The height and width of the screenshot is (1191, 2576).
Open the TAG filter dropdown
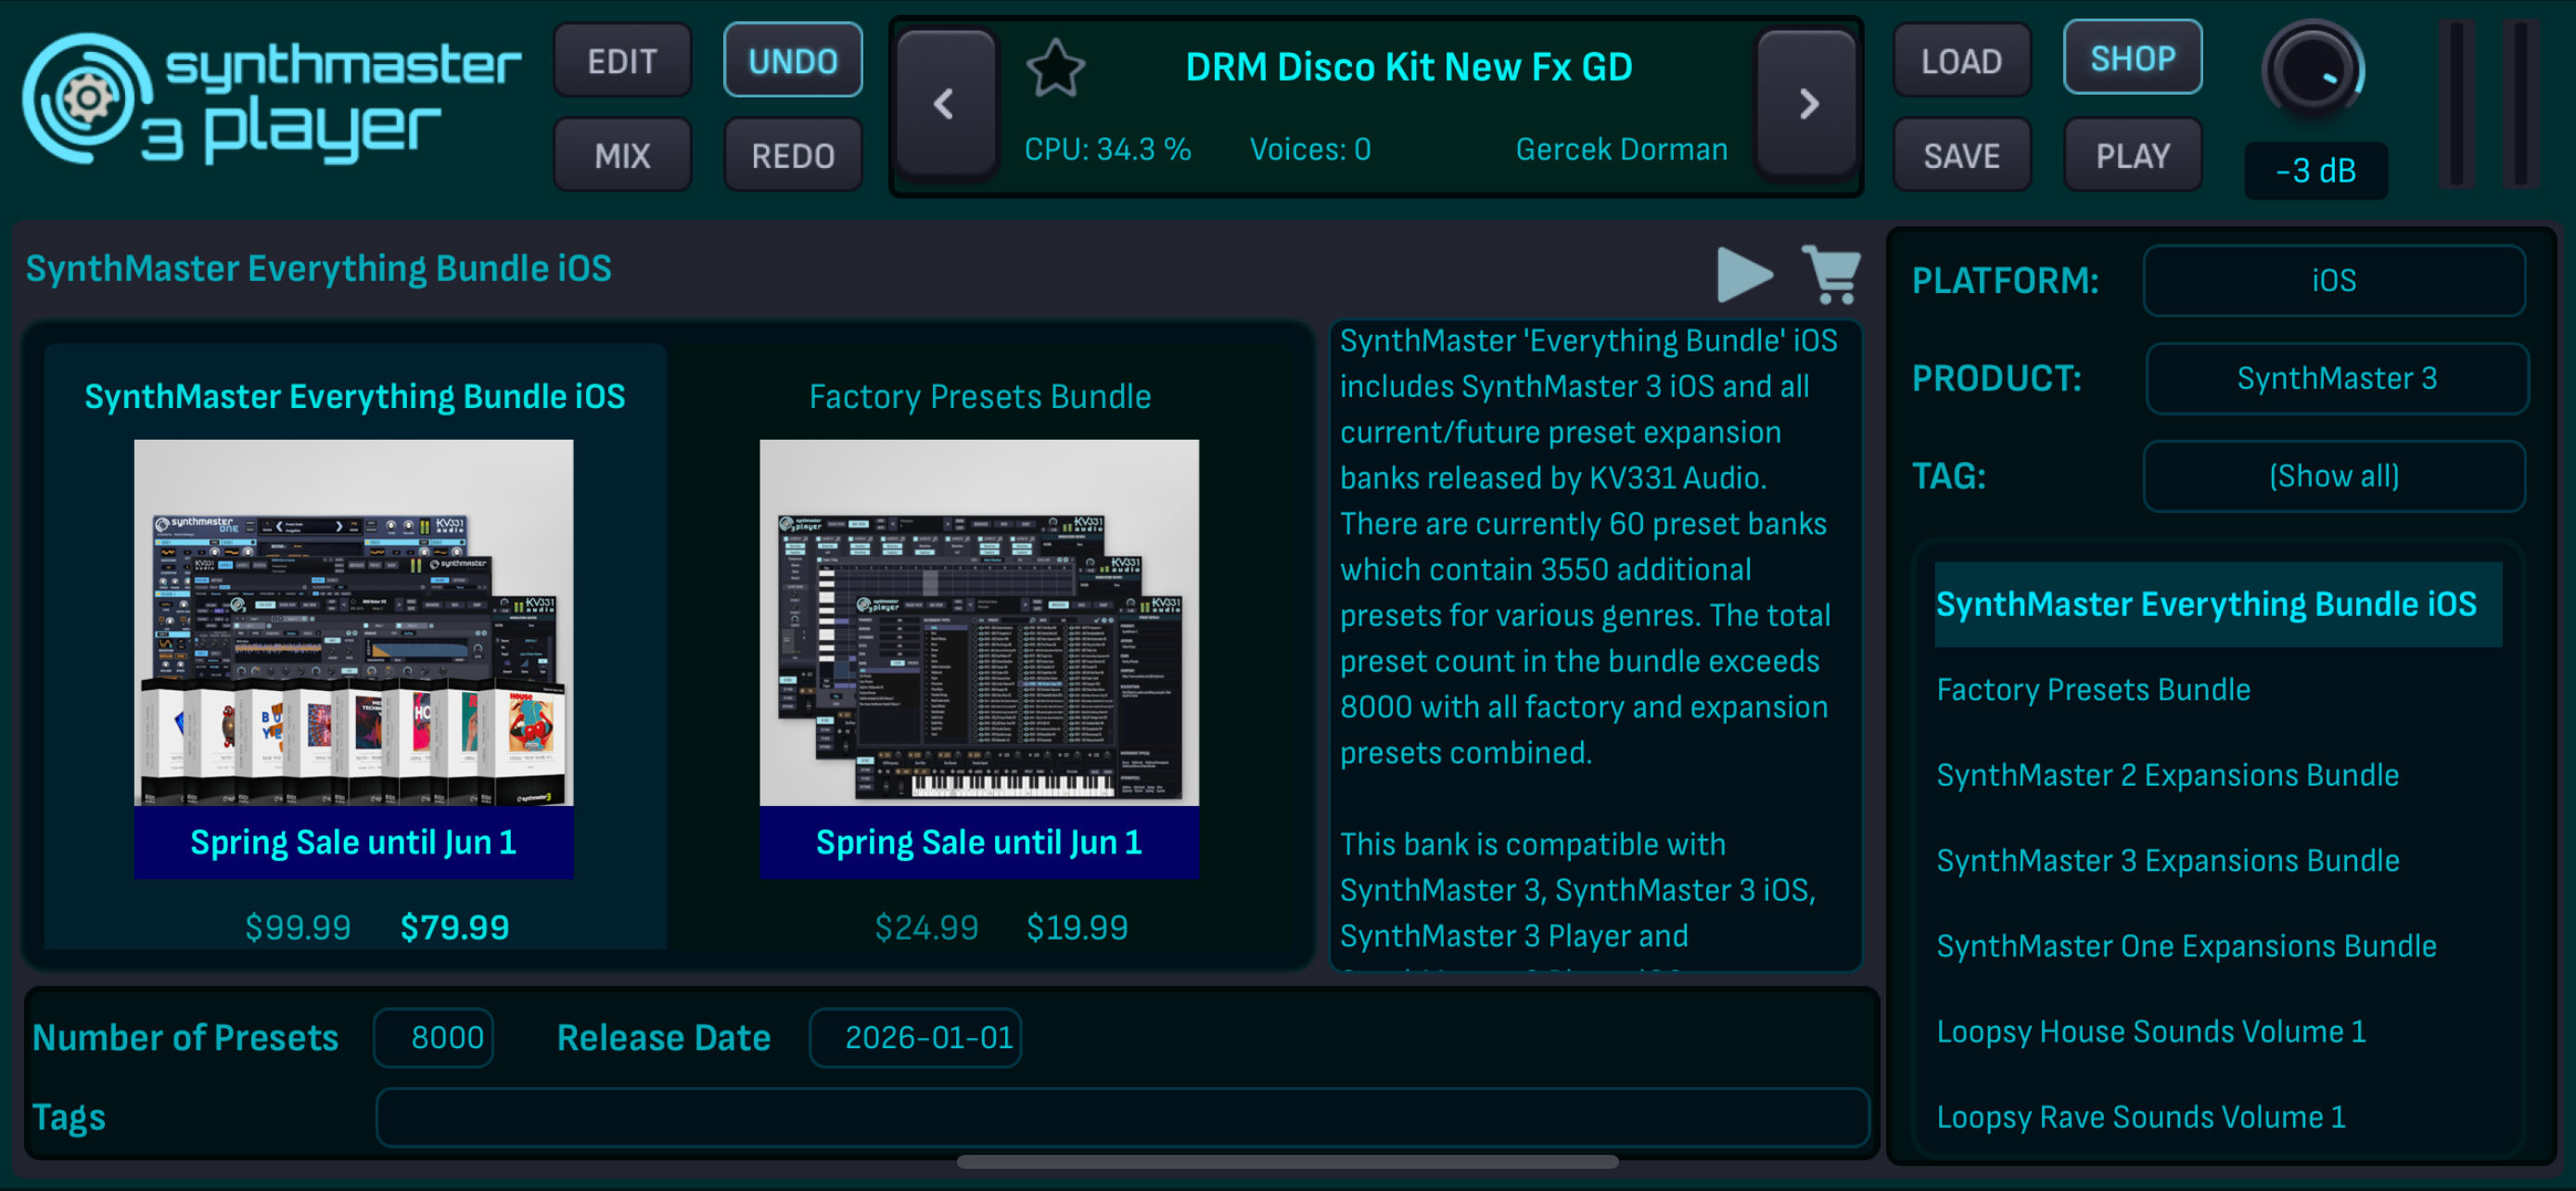2333,476
